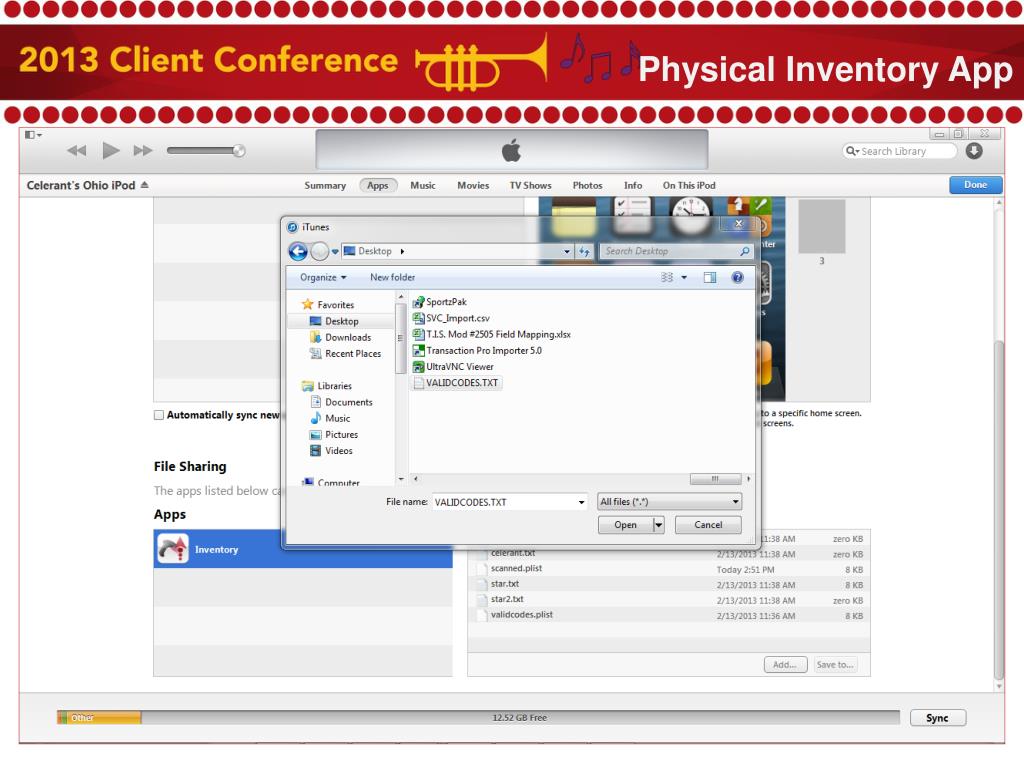Image resolution: width=1024 pixels, height=768 pixels.
Task: Open the Organize menu
Action: pos(323,278)
